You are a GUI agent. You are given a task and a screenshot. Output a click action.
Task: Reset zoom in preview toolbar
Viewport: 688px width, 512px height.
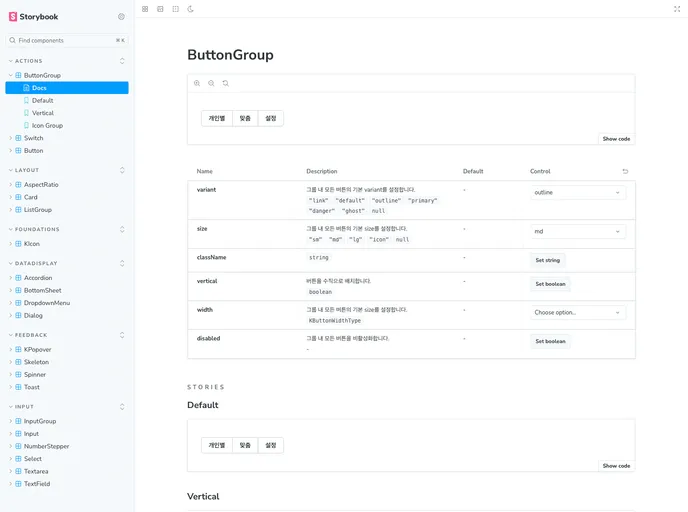tap(226, 83)
